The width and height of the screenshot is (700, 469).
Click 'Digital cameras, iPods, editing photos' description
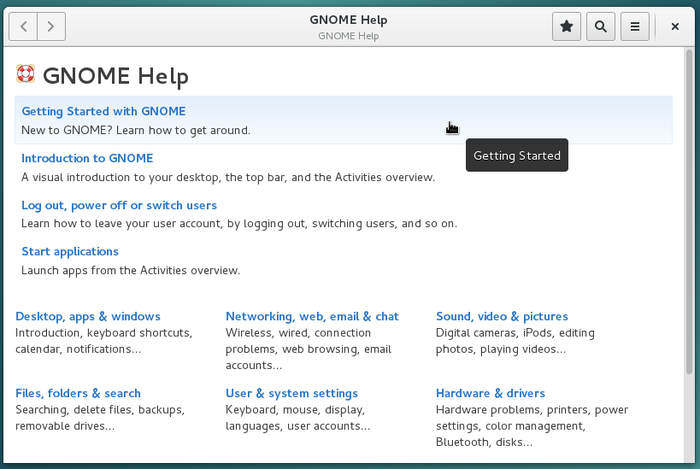coord(515,341)
